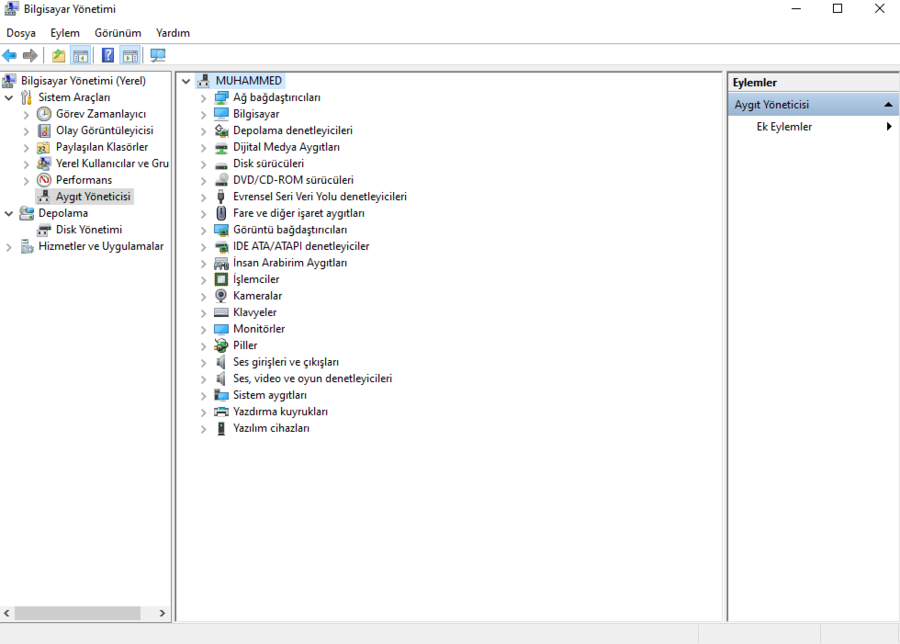Expand the İnsan Arabirim Aygıtları category
The width and height of the screenshot is (900, 644).
coord(203,264)
